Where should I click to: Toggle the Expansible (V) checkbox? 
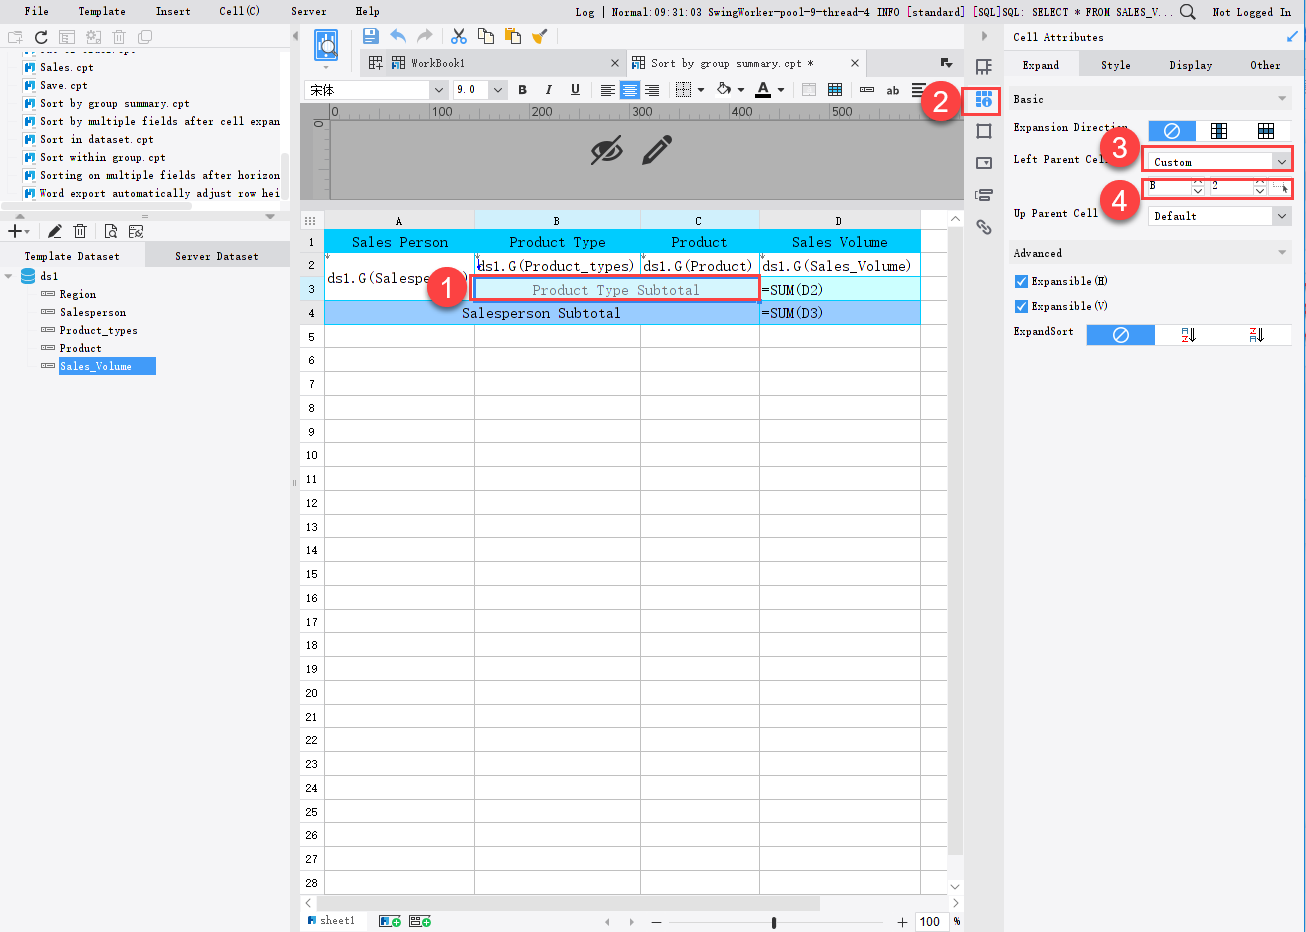[1021, 307]
